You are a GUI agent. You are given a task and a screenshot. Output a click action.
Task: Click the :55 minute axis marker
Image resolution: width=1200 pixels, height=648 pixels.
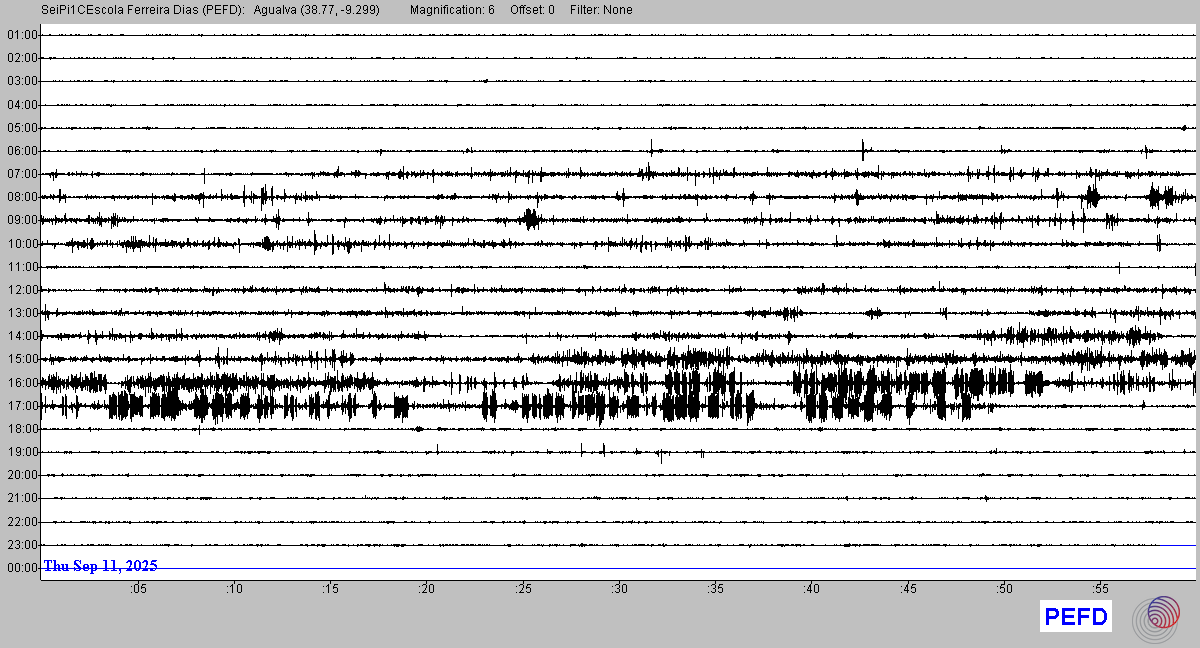pyautogui.click(x=1100, y=589)
